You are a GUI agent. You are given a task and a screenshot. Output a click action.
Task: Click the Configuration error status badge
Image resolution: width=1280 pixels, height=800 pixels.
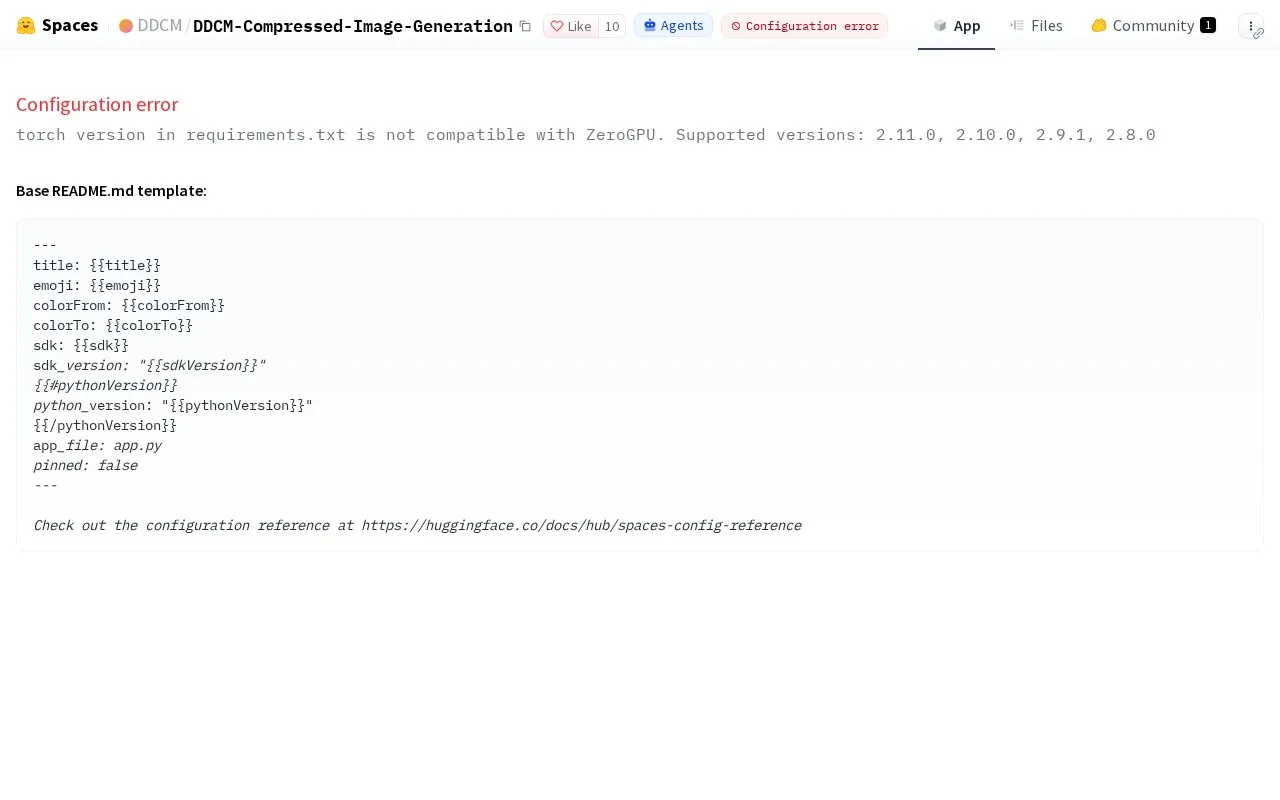804,25
